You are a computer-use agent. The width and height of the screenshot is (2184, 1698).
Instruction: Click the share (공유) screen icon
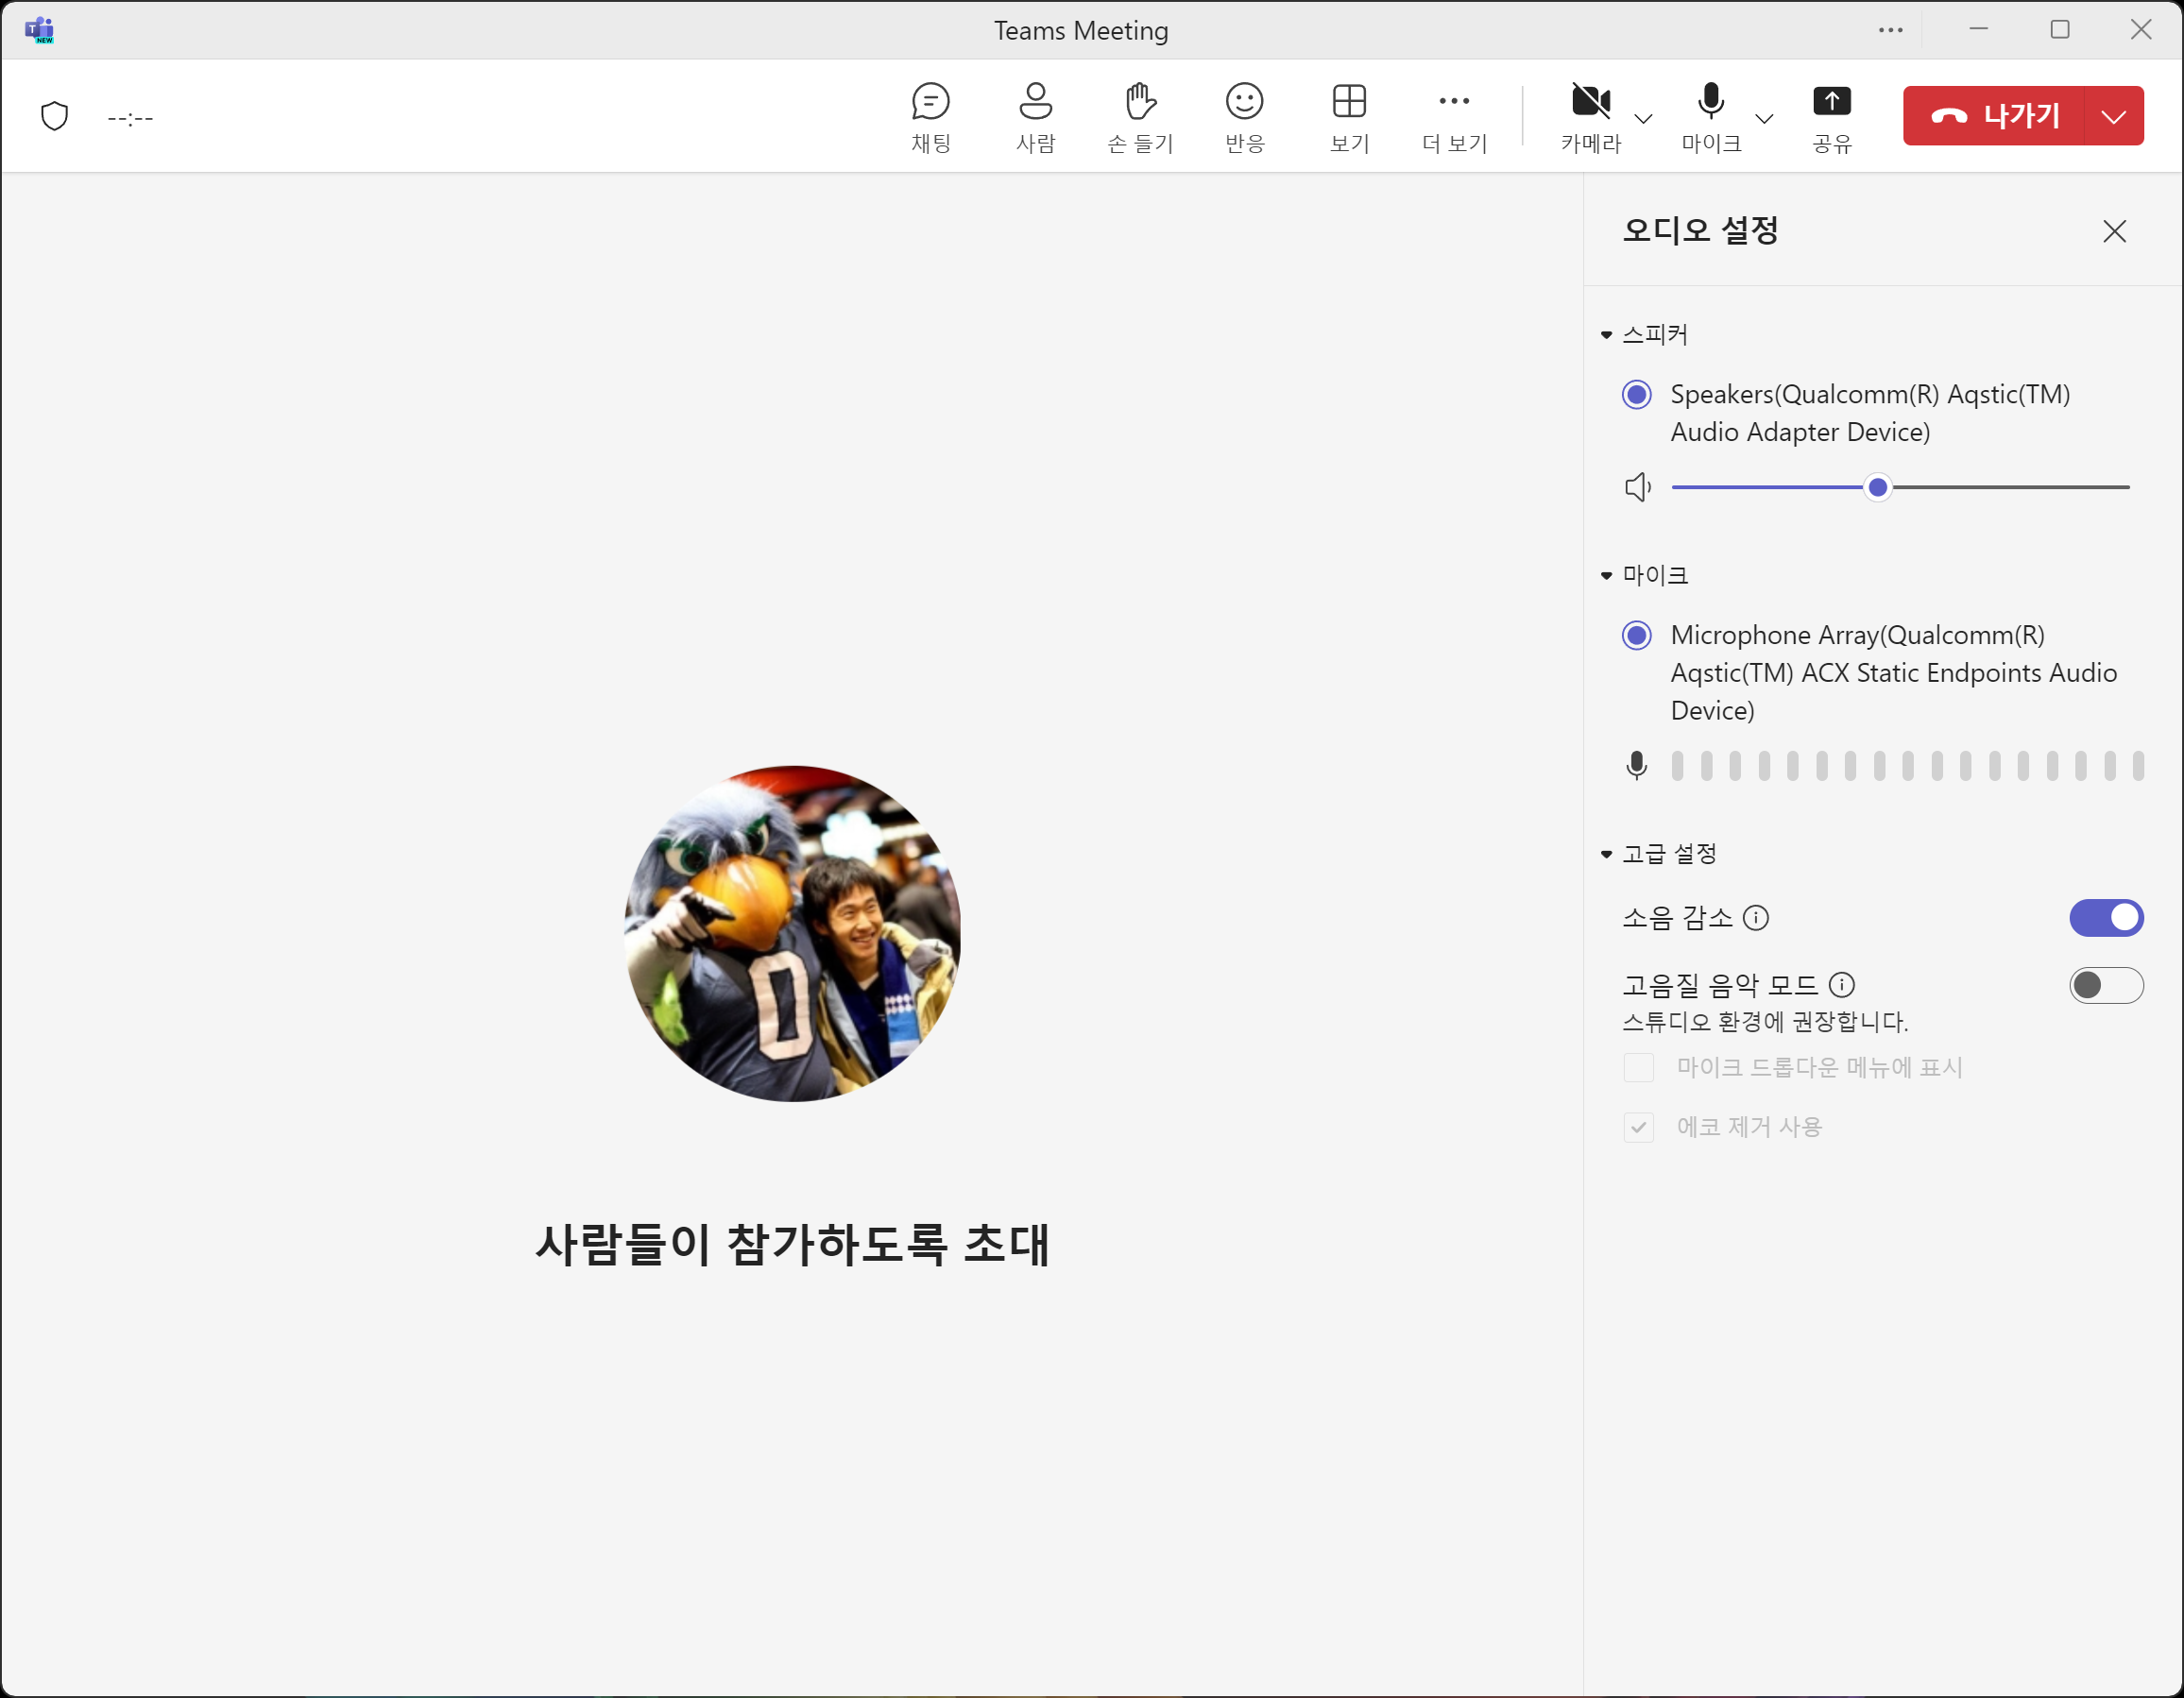[x=1831, y=116]
